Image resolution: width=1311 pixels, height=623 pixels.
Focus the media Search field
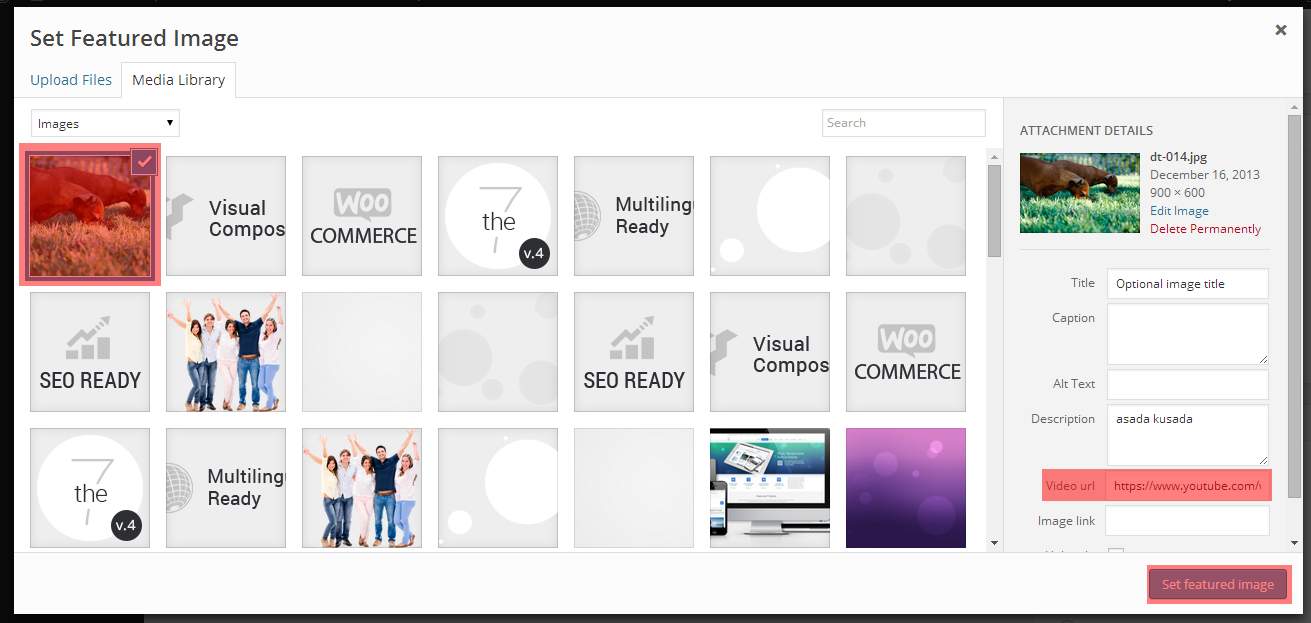tap(903, 123)
